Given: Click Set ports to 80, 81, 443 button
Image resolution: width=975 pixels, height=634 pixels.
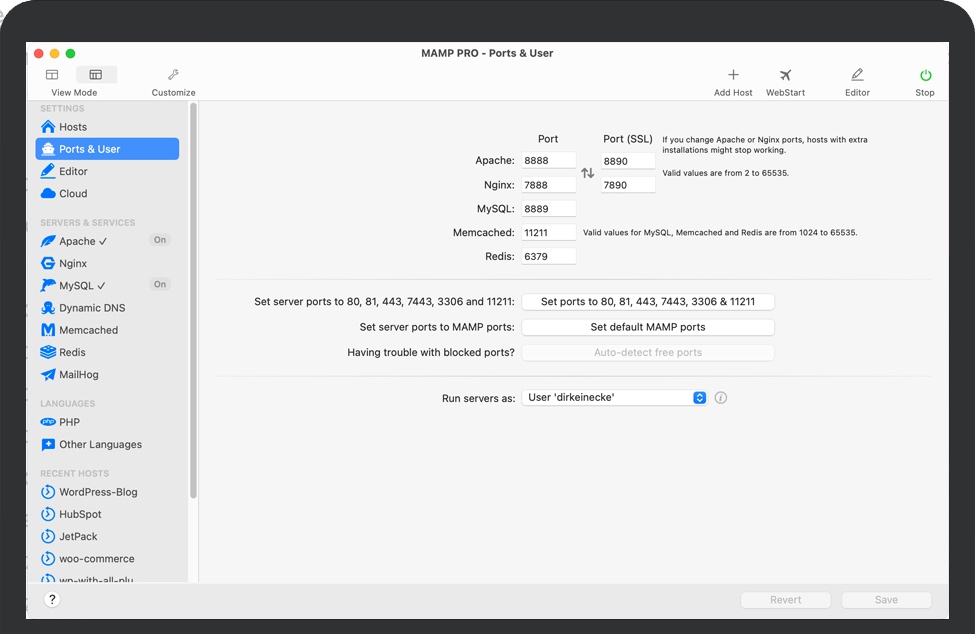Looking at the screenshot, I should pos(647,302).
